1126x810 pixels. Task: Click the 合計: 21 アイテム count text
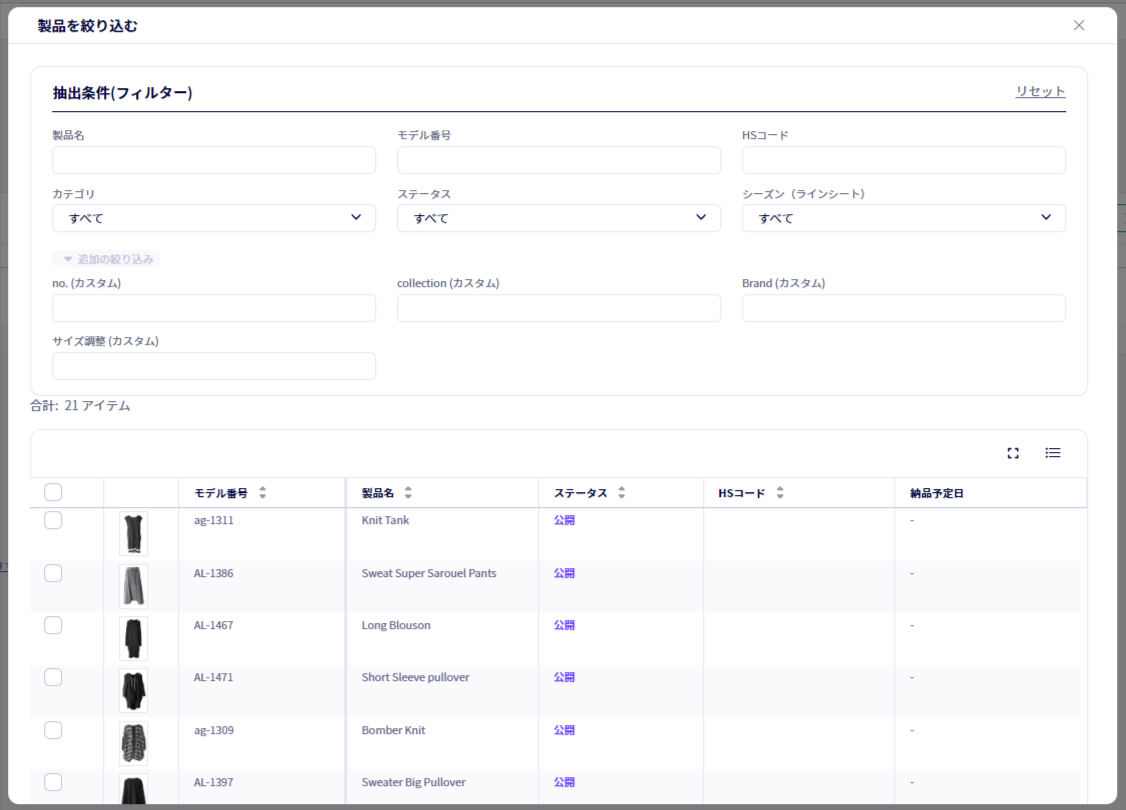point(80,406)
